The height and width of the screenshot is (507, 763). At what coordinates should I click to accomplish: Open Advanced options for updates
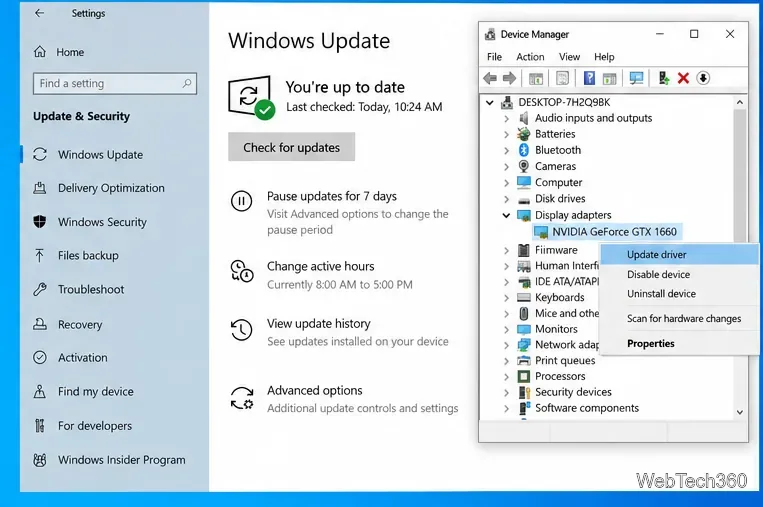[x=315, y=390]
